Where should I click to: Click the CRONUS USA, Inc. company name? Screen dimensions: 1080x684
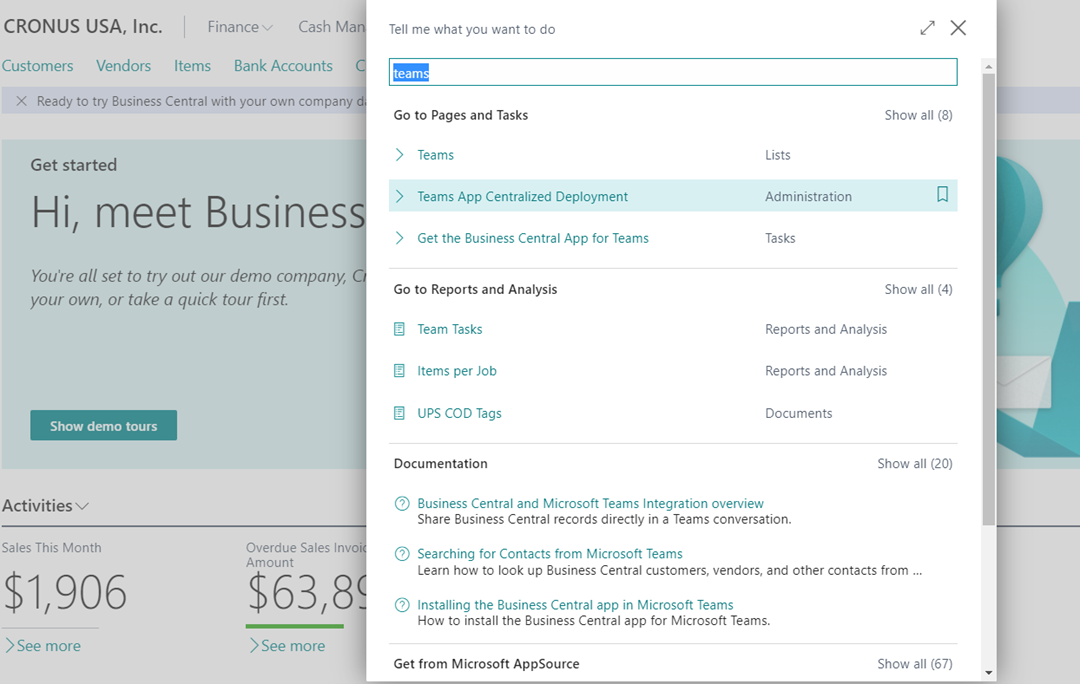[x=83, y=26]
